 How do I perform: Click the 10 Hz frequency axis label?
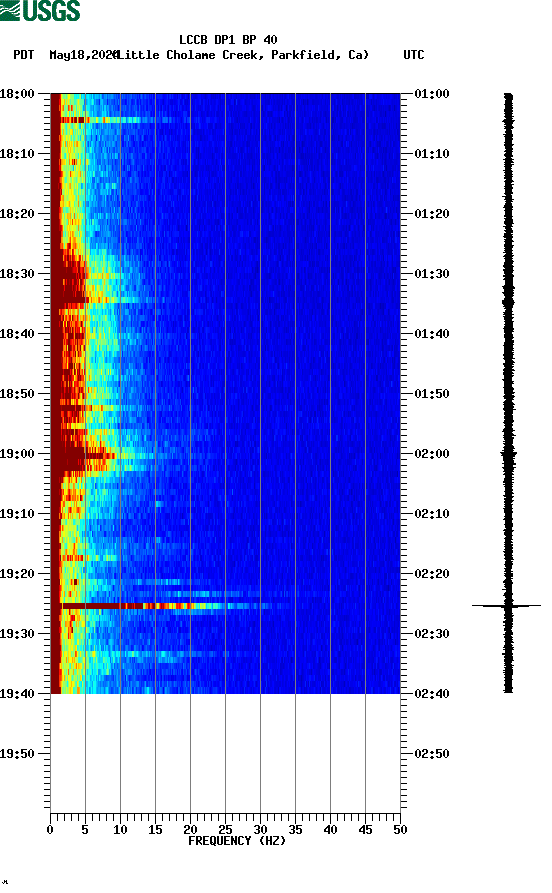pyautogui.click(x=120, y=830)
